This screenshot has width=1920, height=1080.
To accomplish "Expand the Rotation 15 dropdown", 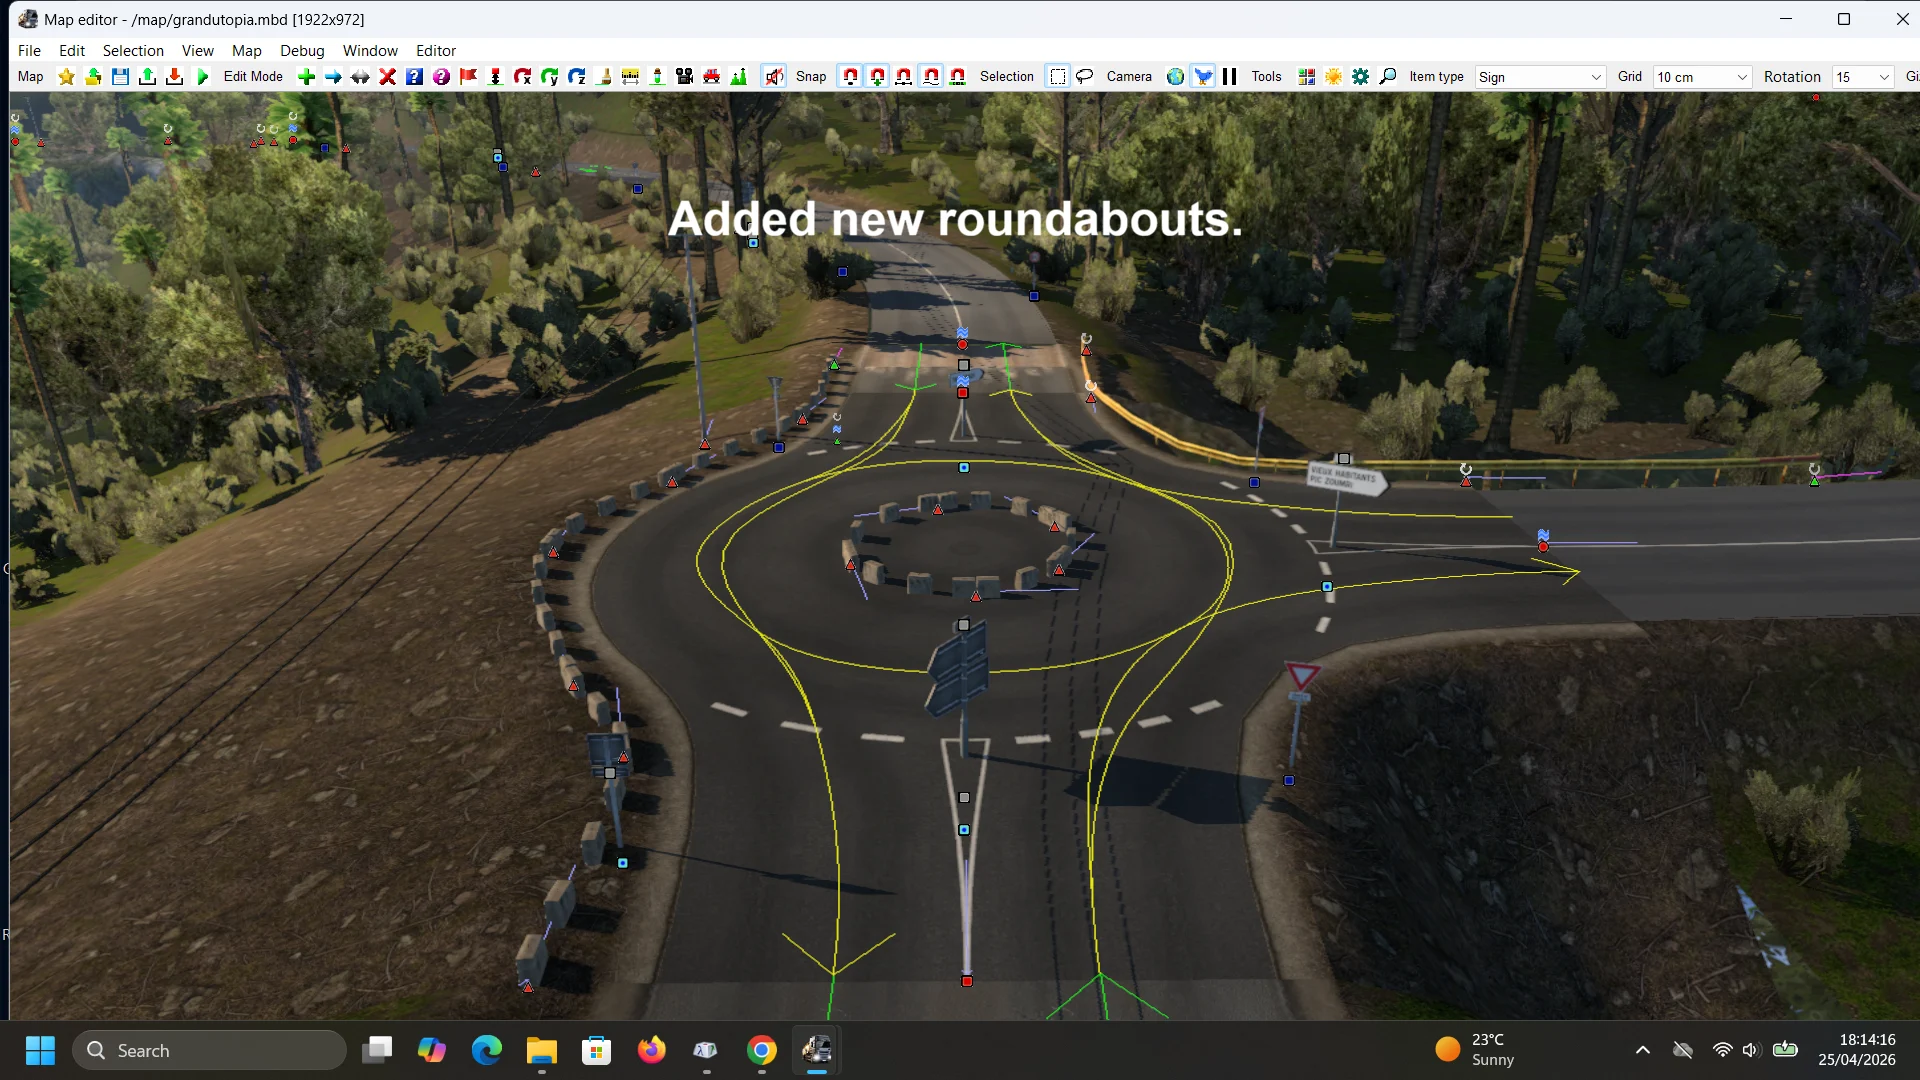I will pos(1884,77).
